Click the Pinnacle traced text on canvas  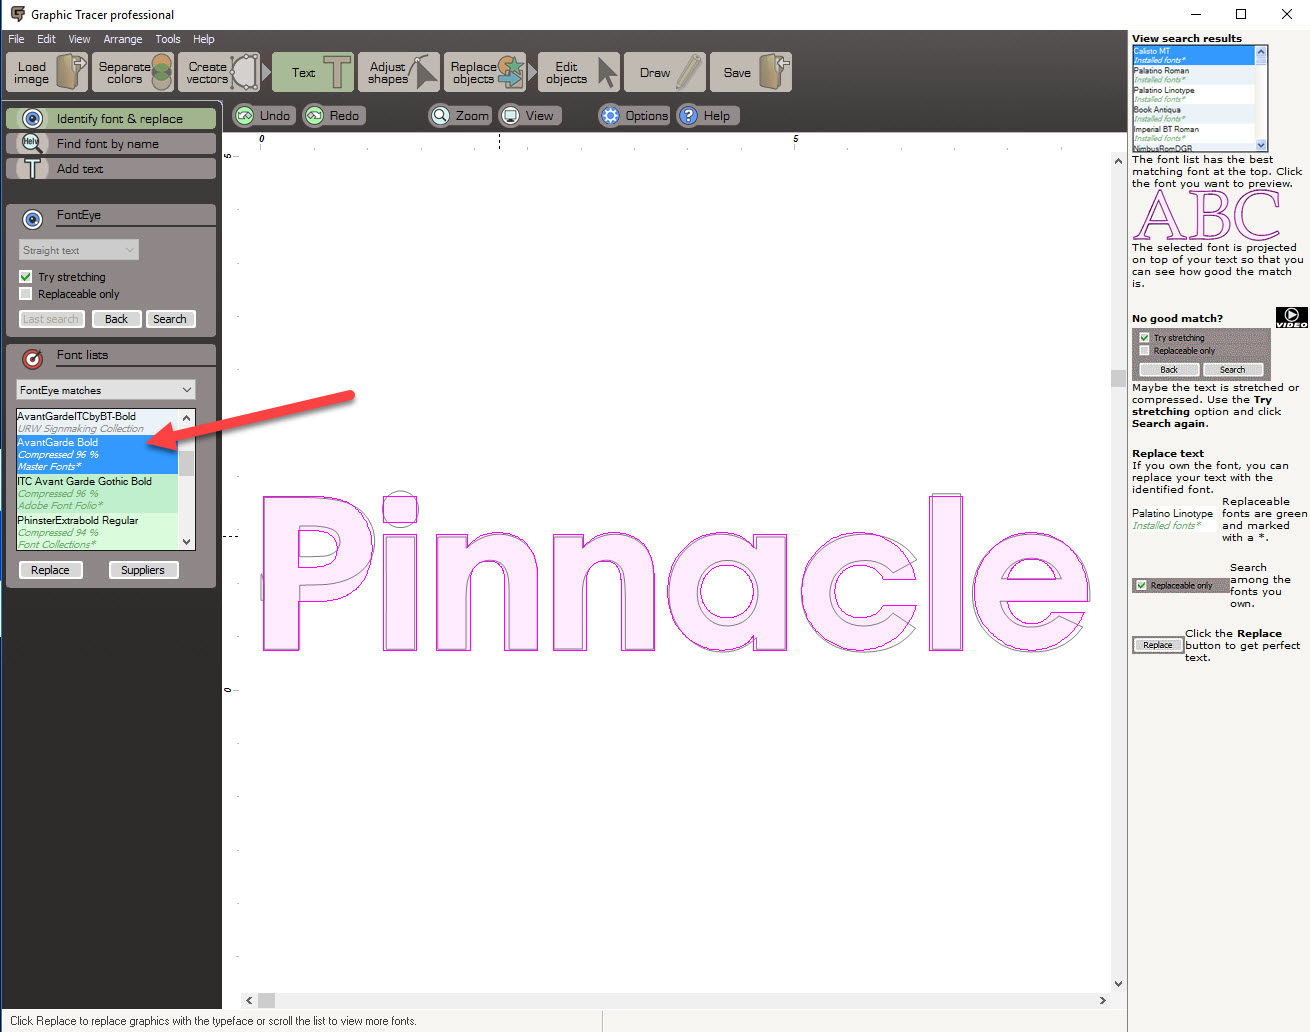675,572
